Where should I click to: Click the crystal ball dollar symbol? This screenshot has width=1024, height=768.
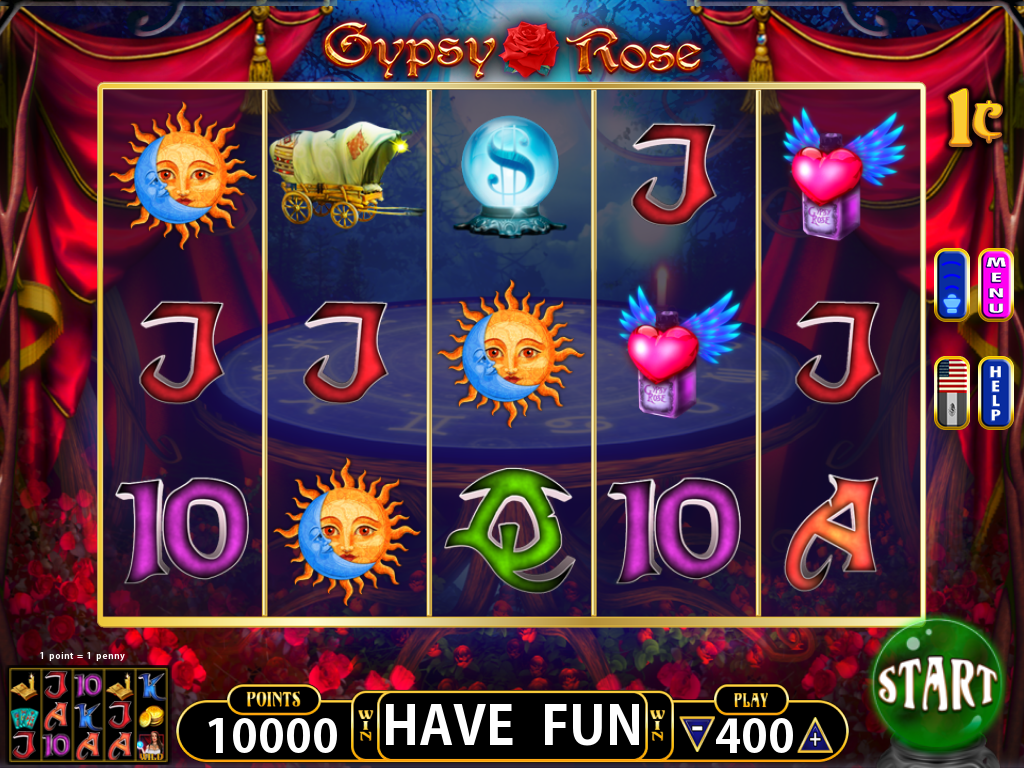coord(510,176)
